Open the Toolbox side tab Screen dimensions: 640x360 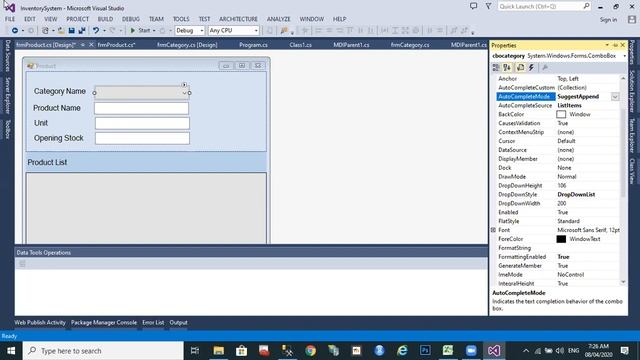tap(7, 129)
